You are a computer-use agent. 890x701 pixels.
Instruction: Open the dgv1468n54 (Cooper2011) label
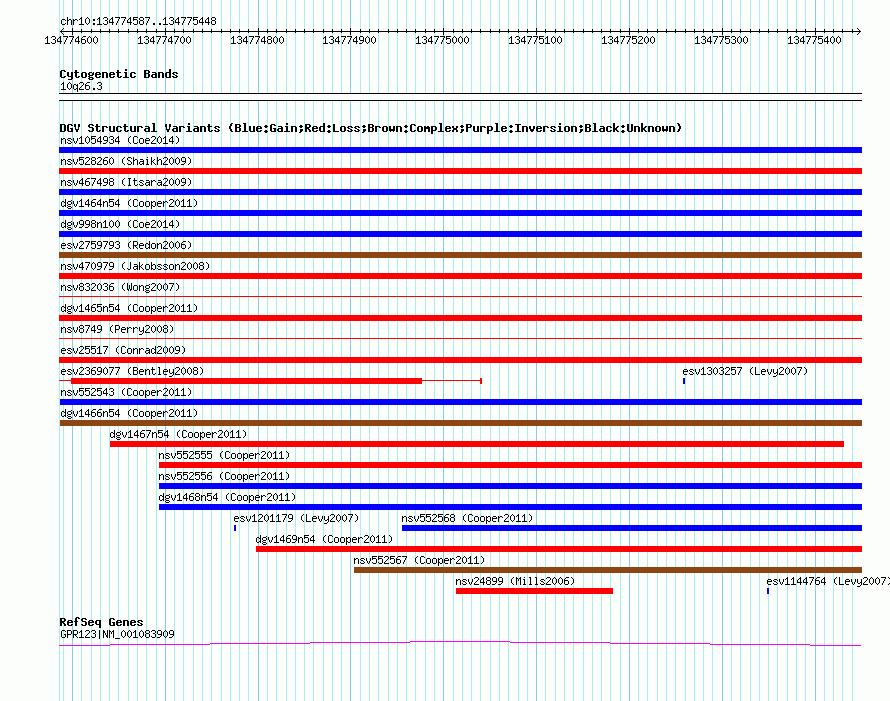(227, 497)
